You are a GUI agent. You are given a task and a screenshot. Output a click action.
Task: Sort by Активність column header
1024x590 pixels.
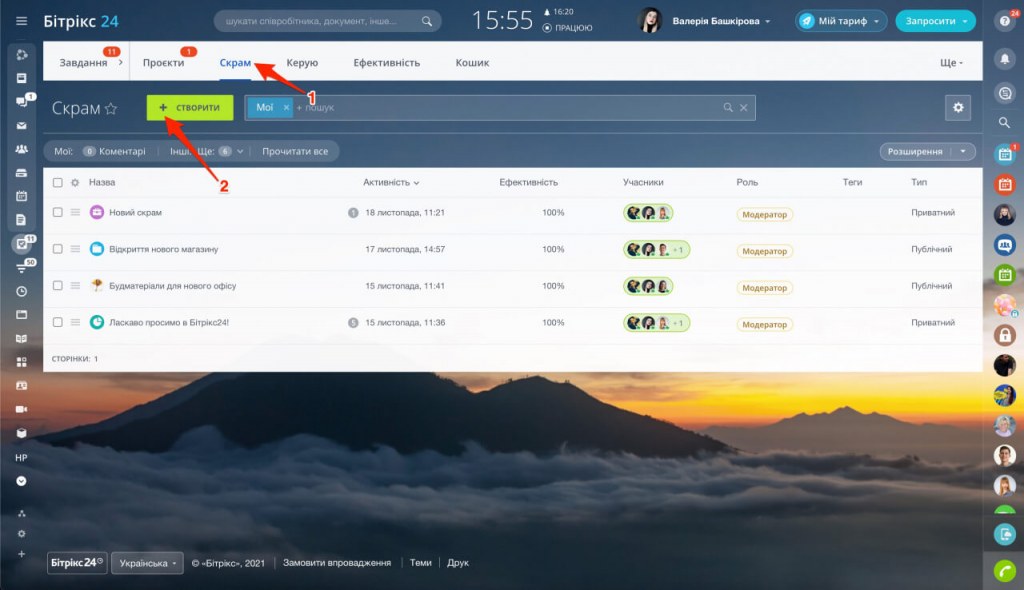coord(391,182)
